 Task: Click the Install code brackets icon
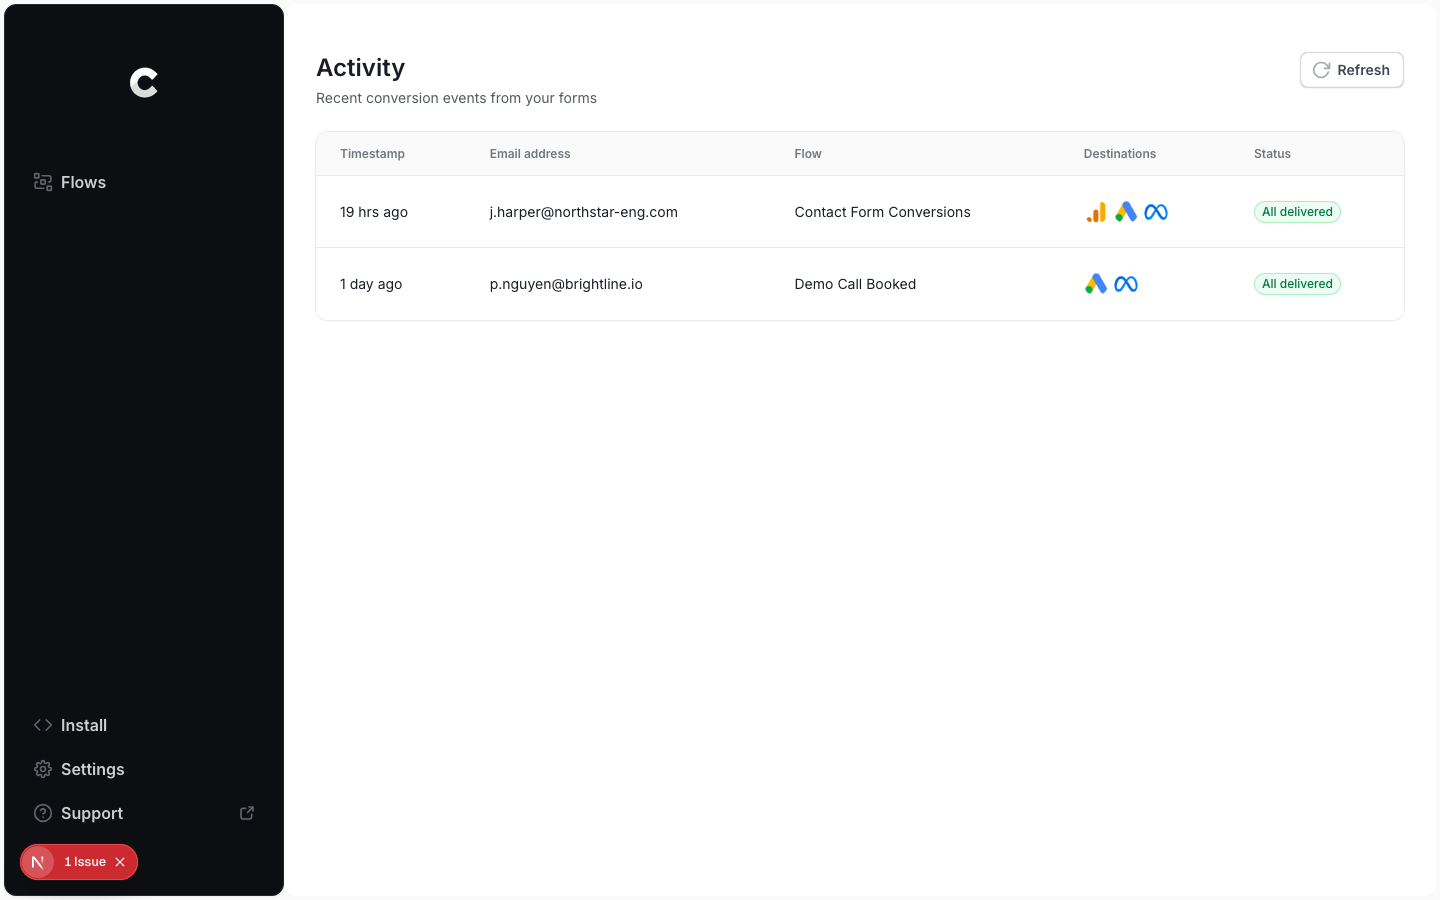[x=43, y=725]
